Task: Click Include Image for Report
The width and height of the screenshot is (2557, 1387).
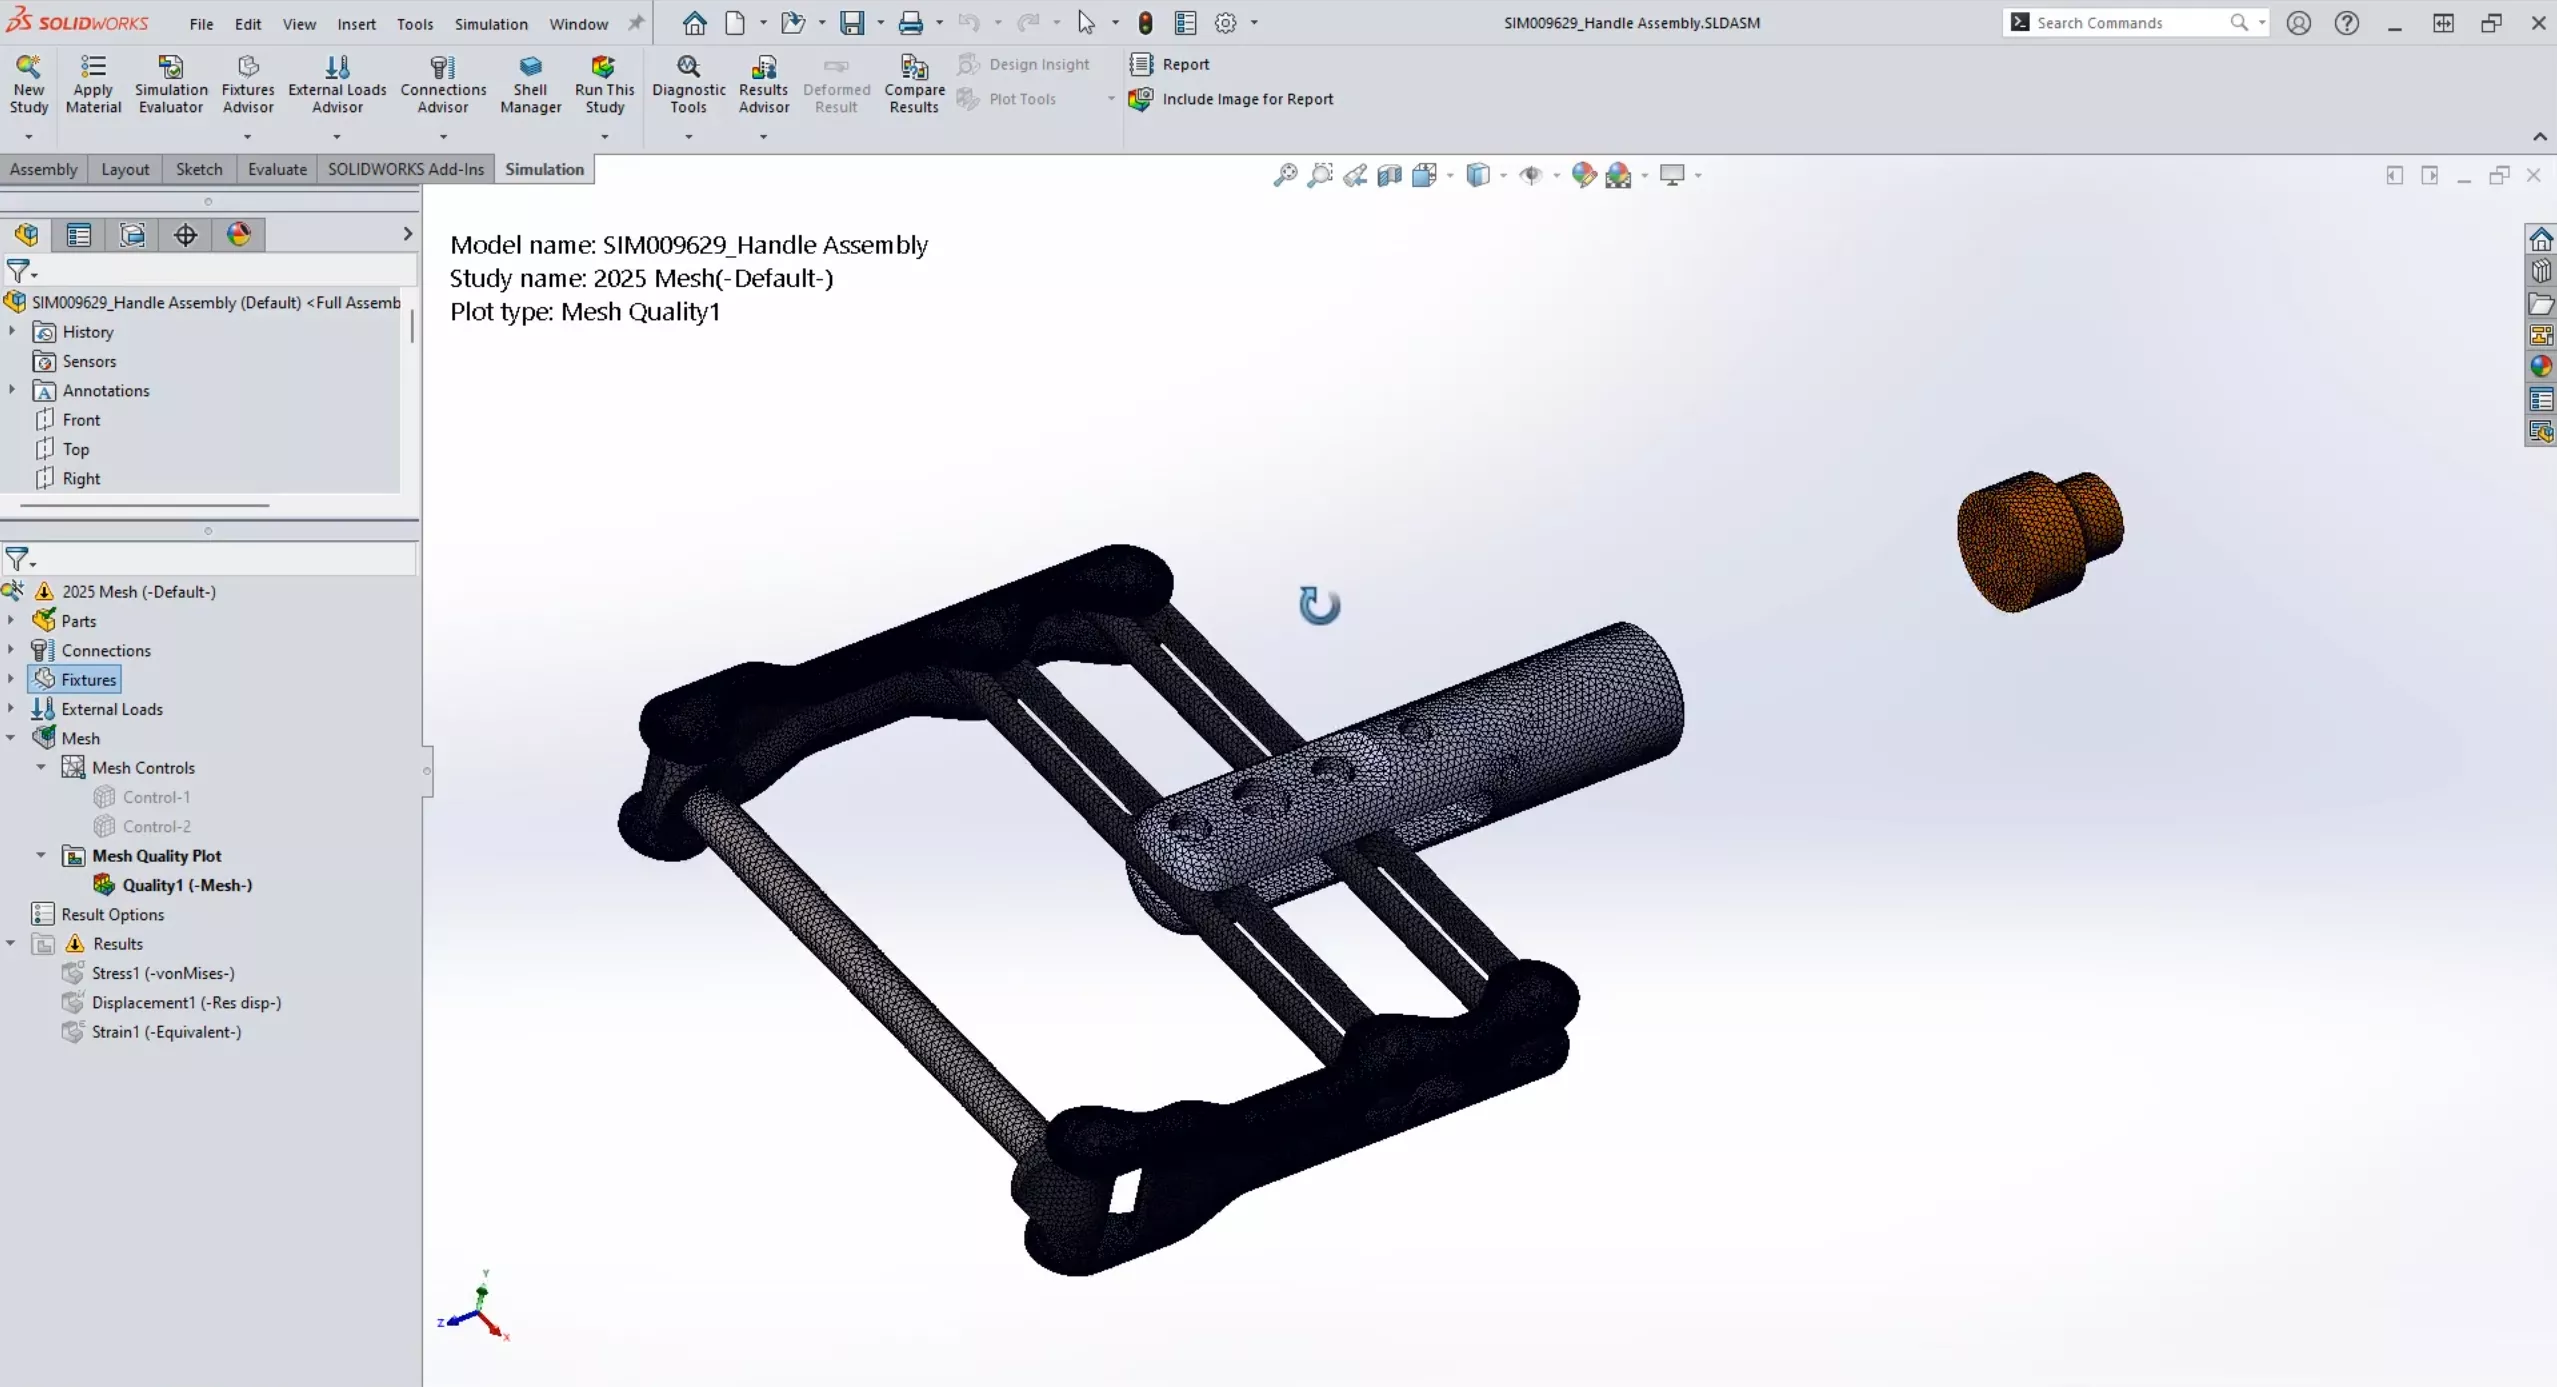Action: pyautogui.click(x=1231, y=99)
